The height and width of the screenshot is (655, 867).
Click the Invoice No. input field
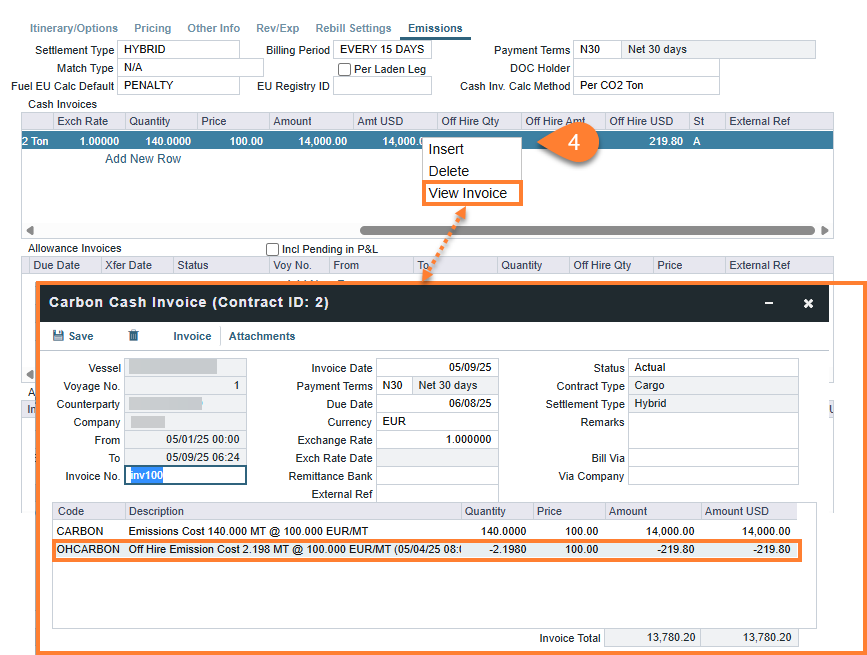click(x=185, y=475)
